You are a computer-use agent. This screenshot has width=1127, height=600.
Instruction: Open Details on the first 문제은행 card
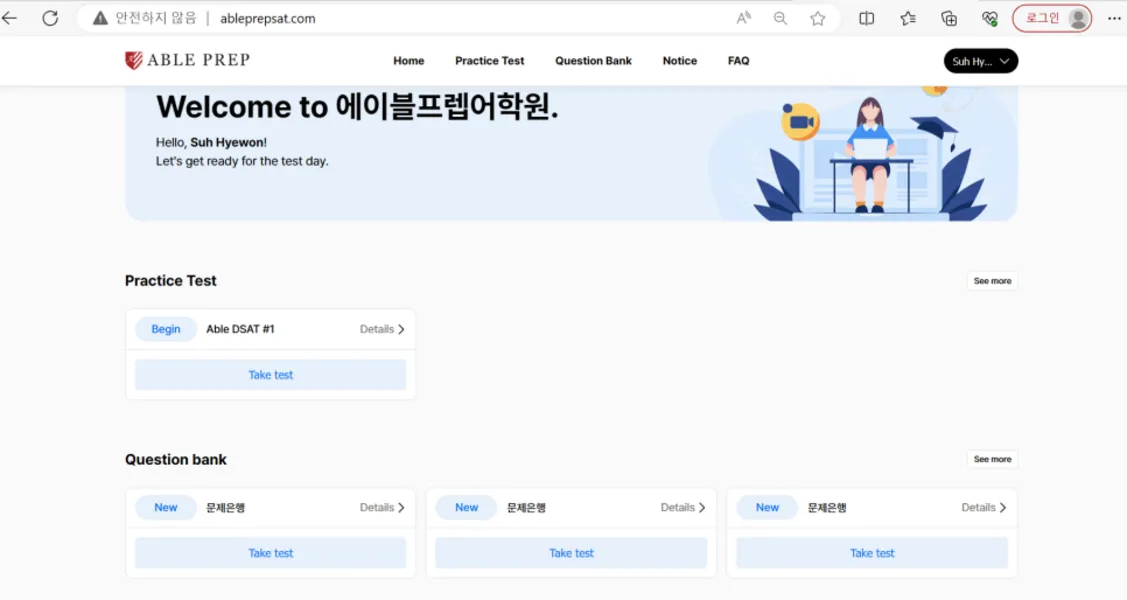click(x=382, y=507)
